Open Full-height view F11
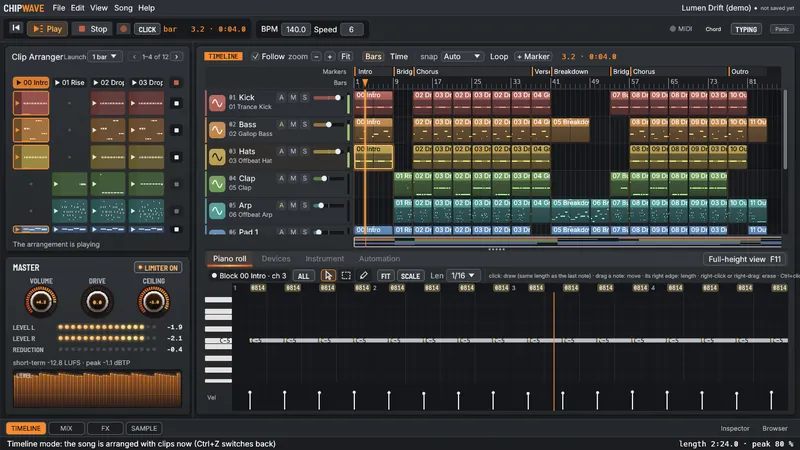 744,259
